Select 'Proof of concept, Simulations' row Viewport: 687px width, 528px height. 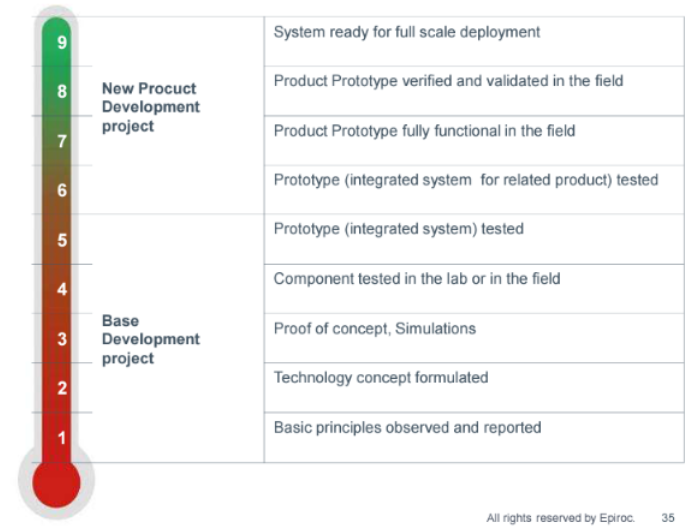[474, 338]
